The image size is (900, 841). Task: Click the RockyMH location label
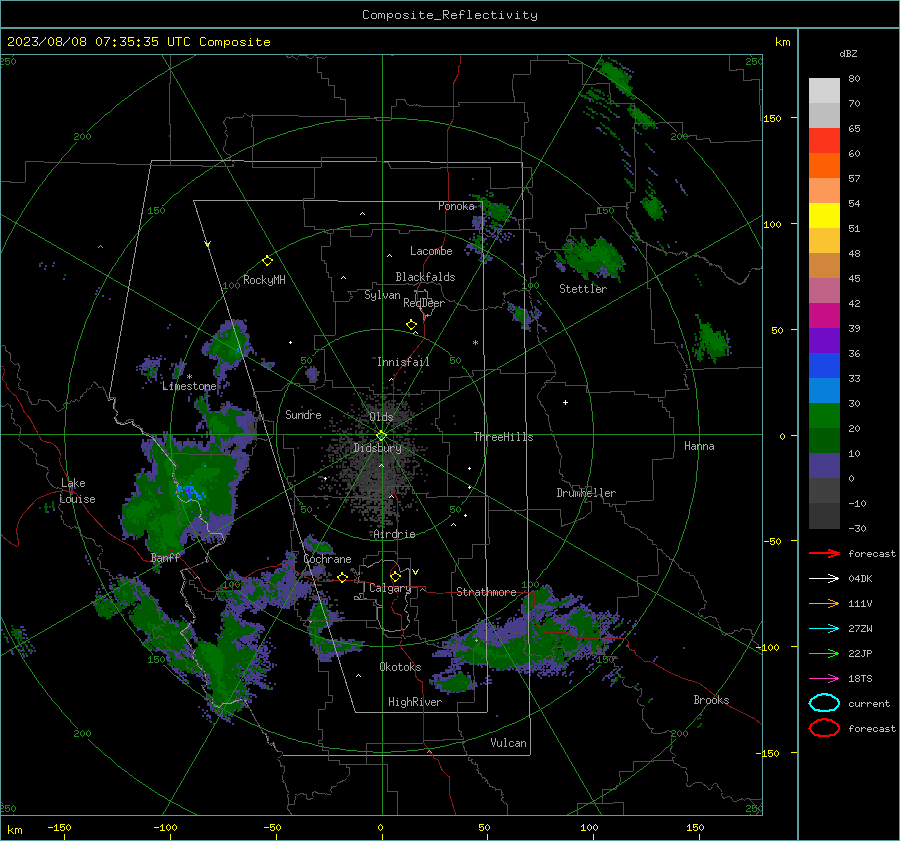coord(264,280)
